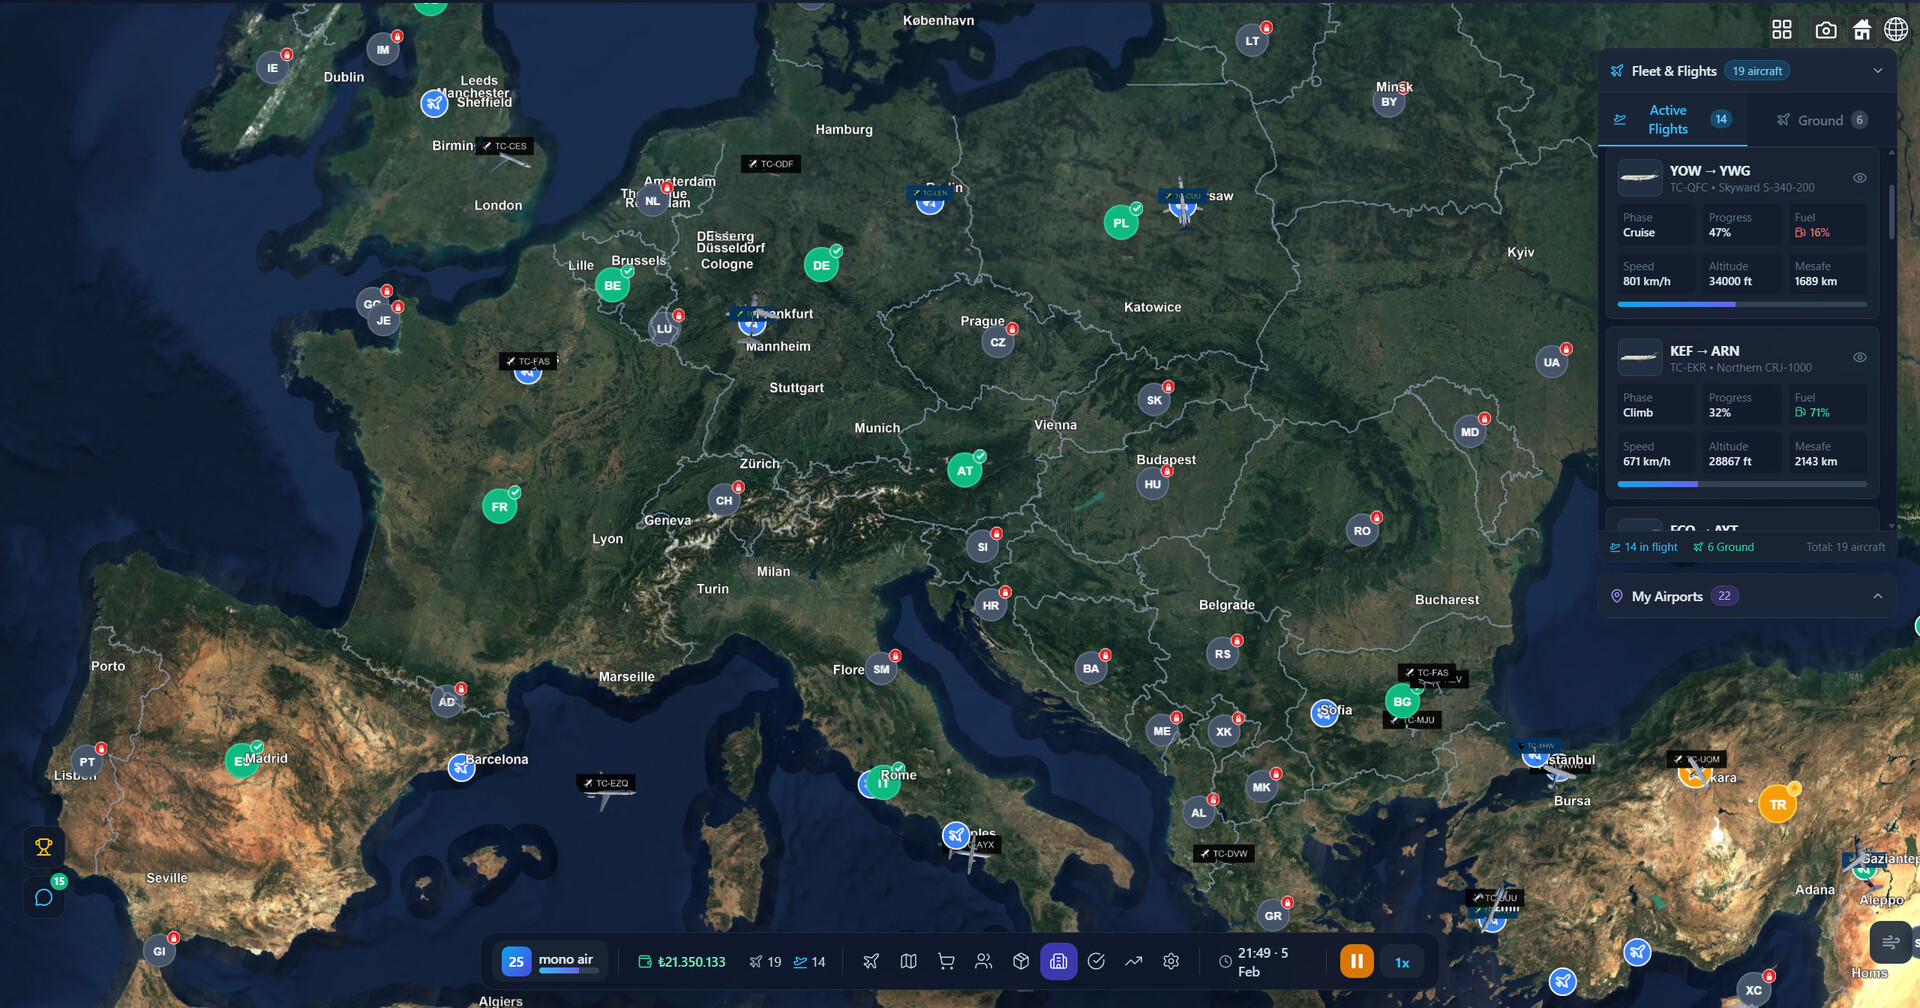Screen dimensions: 1920x1008
Task: Open the shopping cart icon in bottom toolbar
Action: click(946, 961)
